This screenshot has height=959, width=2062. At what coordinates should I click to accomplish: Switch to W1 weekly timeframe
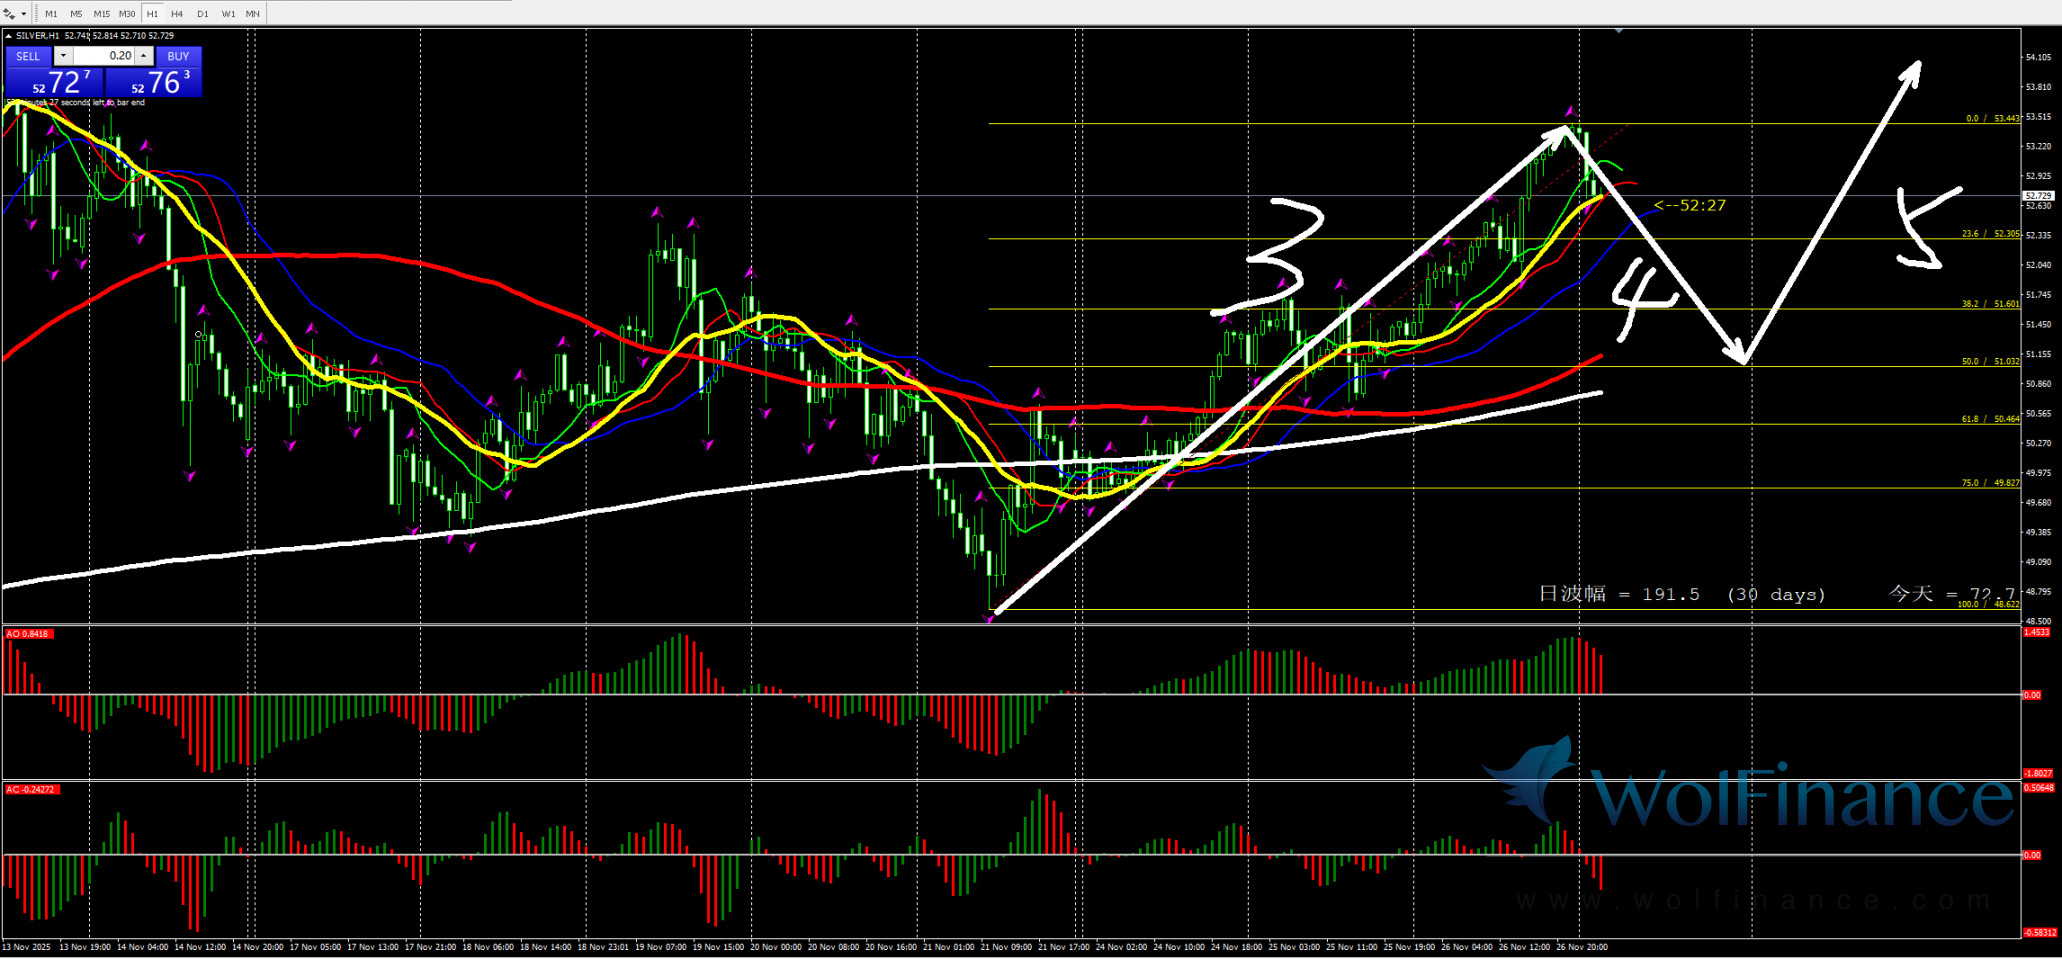tap(228, 14)
